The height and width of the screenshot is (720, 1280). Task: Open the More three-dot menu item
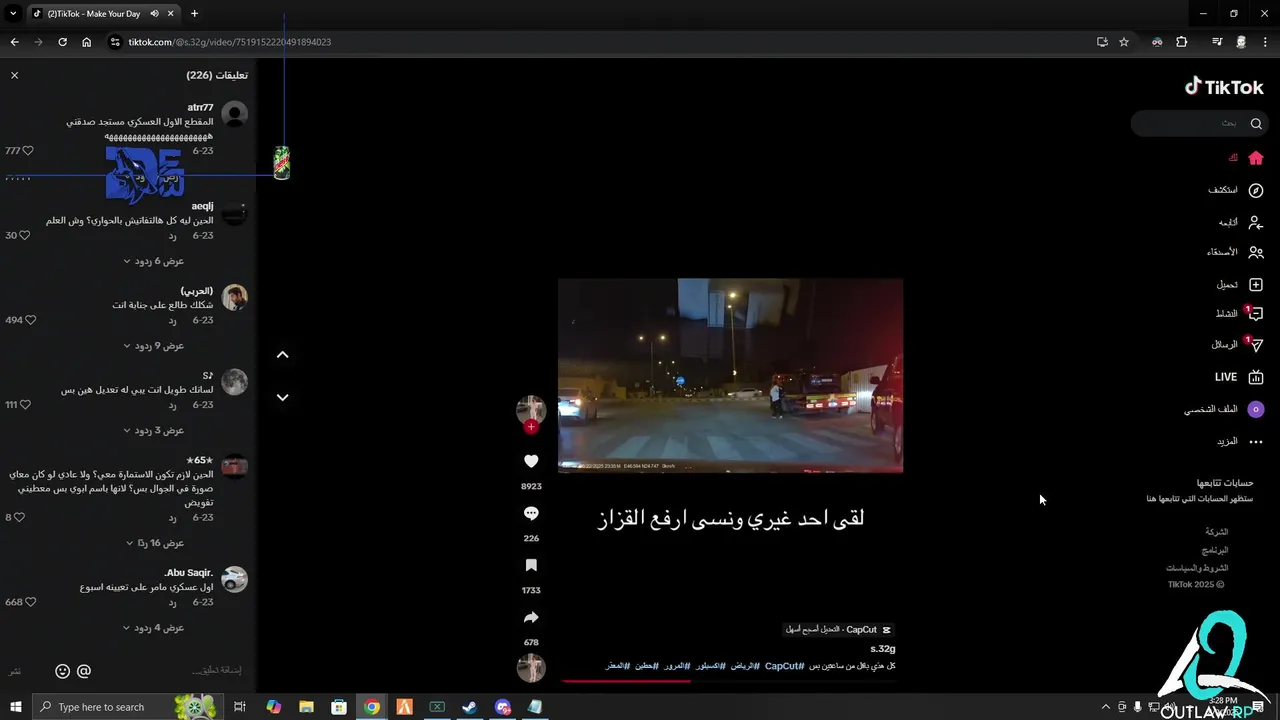(x=1240, y=441)
